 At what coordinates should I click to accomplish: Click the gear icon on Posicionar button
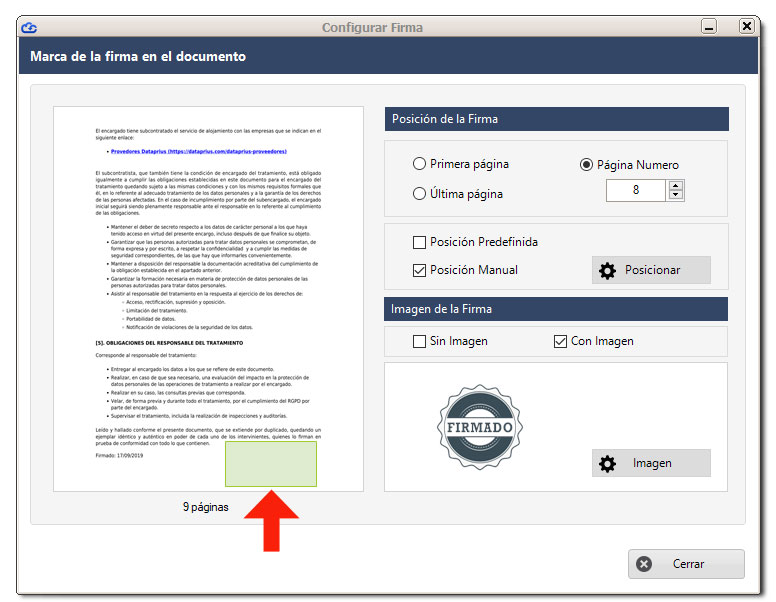[607, 270]
